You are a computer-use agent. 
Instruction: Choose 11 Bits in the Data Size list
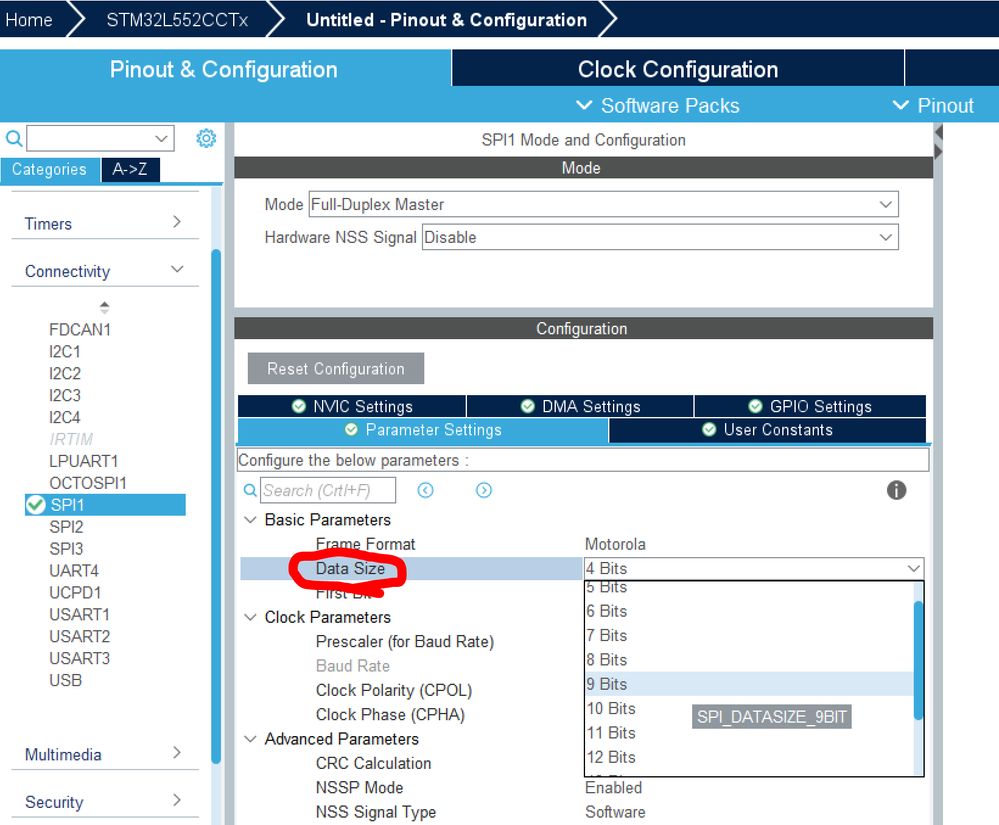(749, 732)
